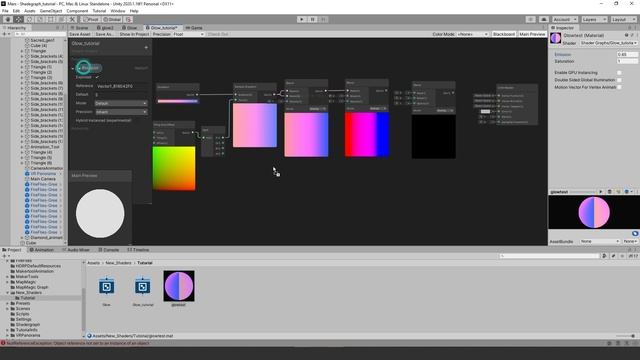Select the Rotate tool in toolbar
This screenshot has height=360, width=640.
pos(29,19)
